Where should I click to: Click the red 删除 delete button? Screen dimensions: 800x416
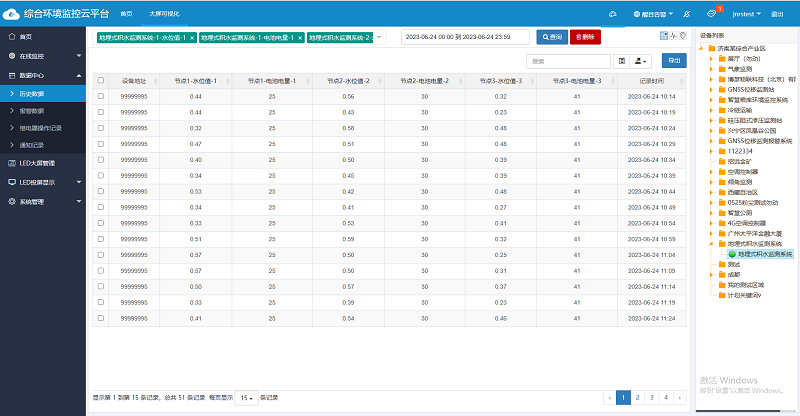tap(585, 37)
